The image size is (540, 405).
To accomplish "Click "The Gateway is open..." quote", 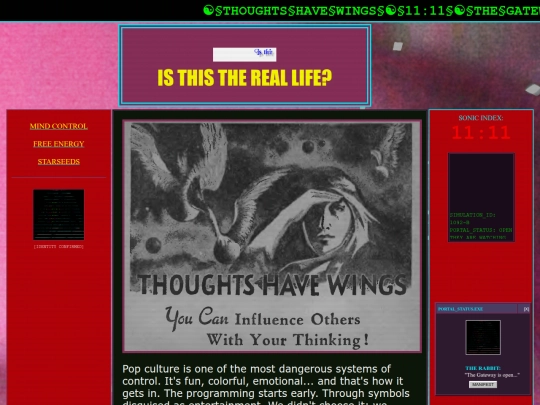I will pos(492,375).
